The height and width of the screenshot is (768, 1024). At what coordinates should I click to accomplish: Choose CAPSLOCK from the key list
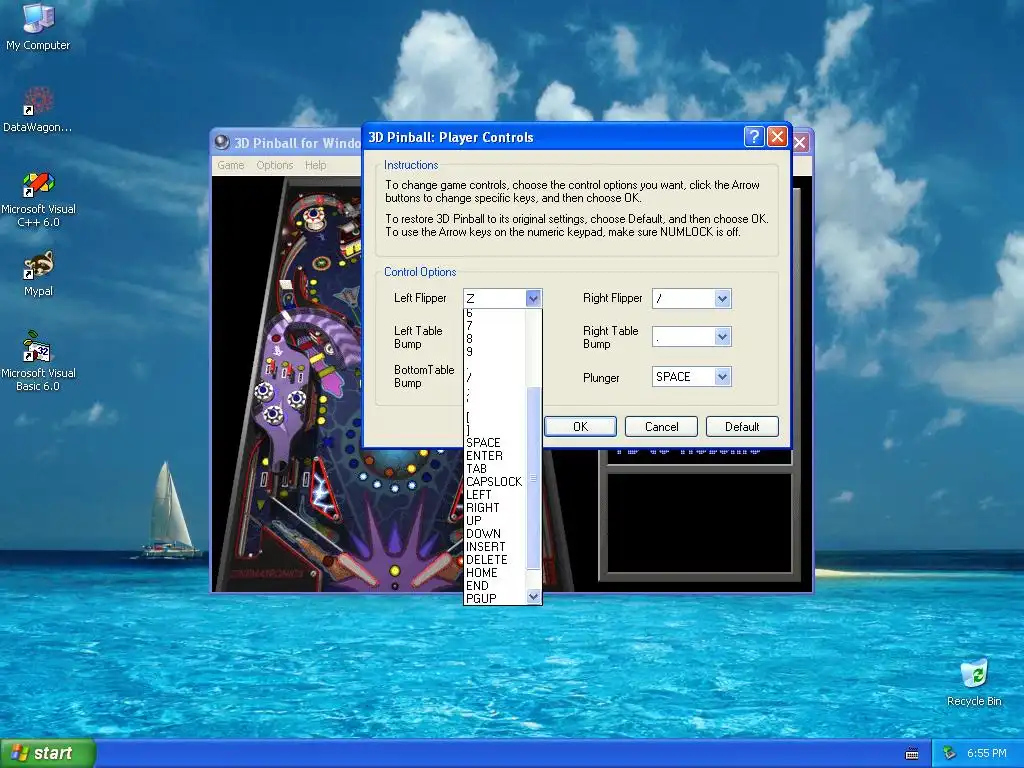[x=494, y=482]
